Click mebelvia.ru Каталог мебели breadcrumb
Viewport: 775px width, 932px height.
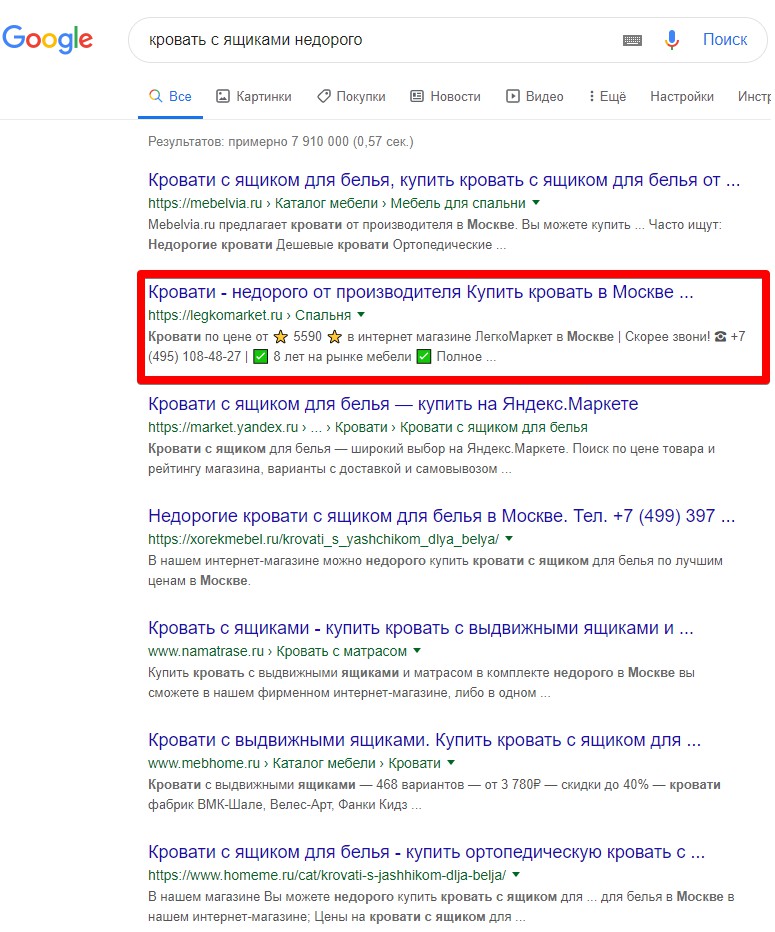(x=326, y=203)
